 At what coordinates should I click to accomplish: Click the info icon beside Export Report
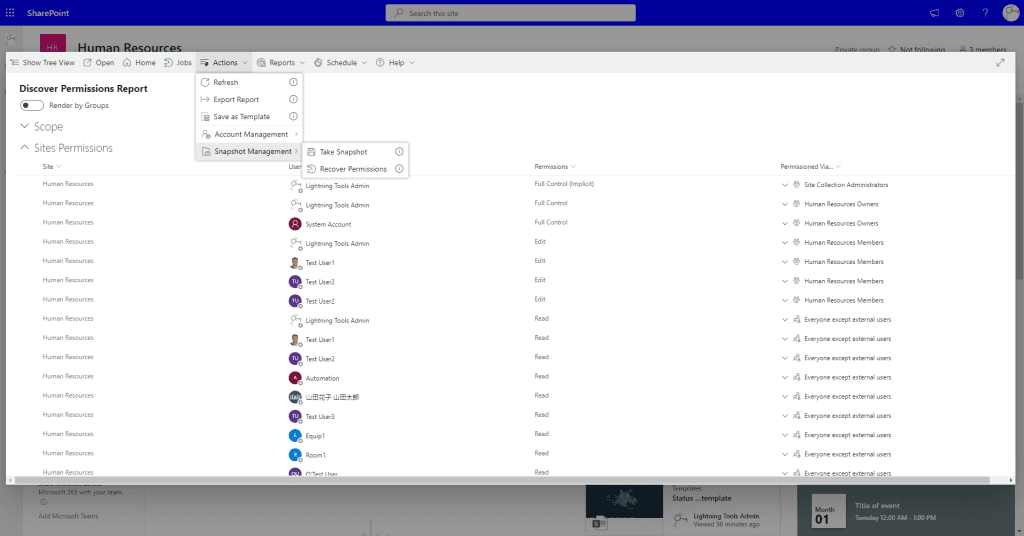tap(293, 100)
